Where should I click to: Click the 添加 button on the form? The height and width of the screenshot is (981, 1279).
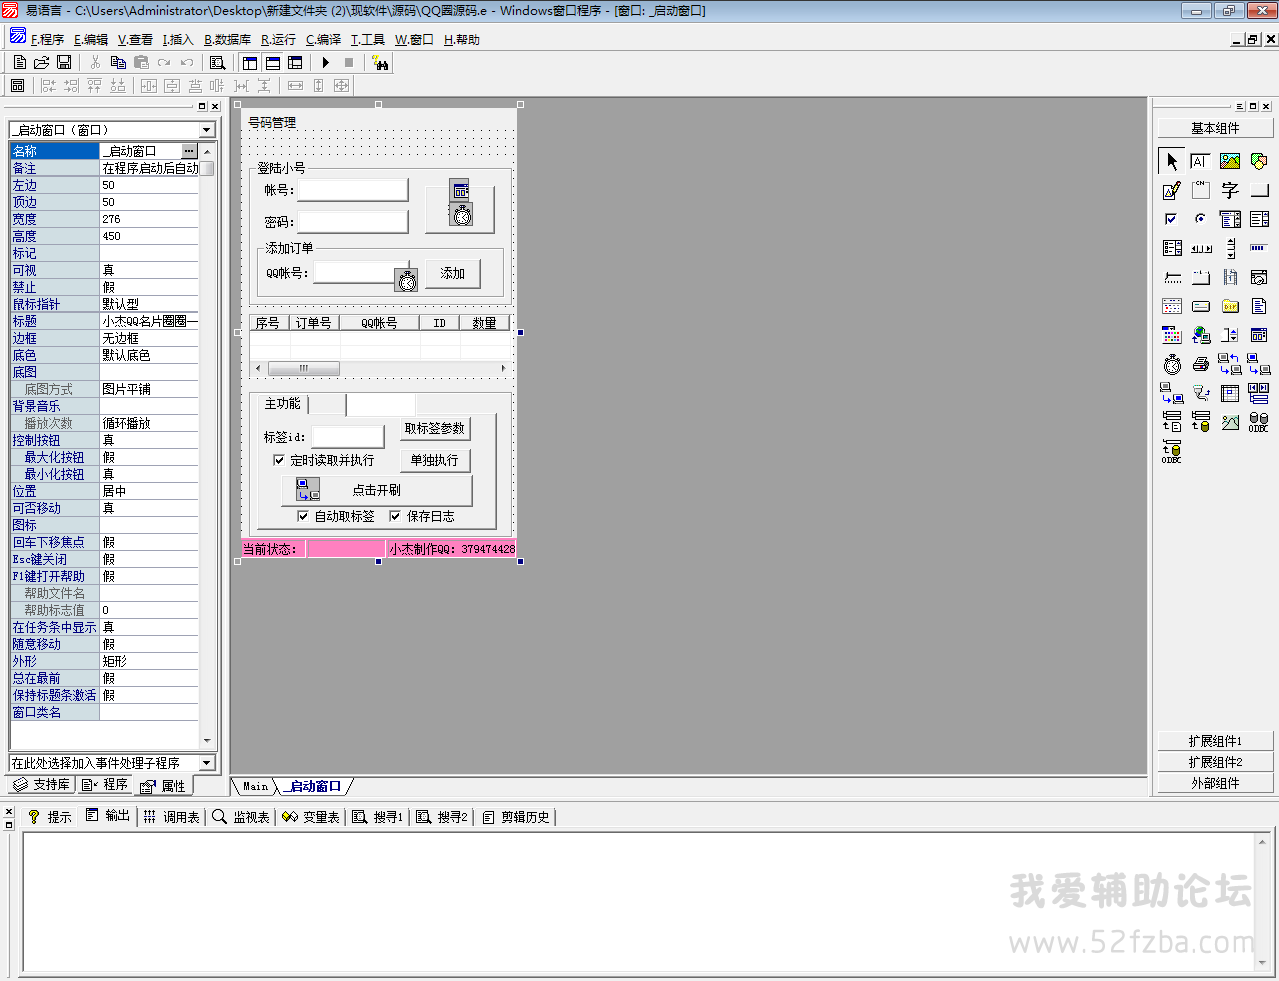click(452, 273)
